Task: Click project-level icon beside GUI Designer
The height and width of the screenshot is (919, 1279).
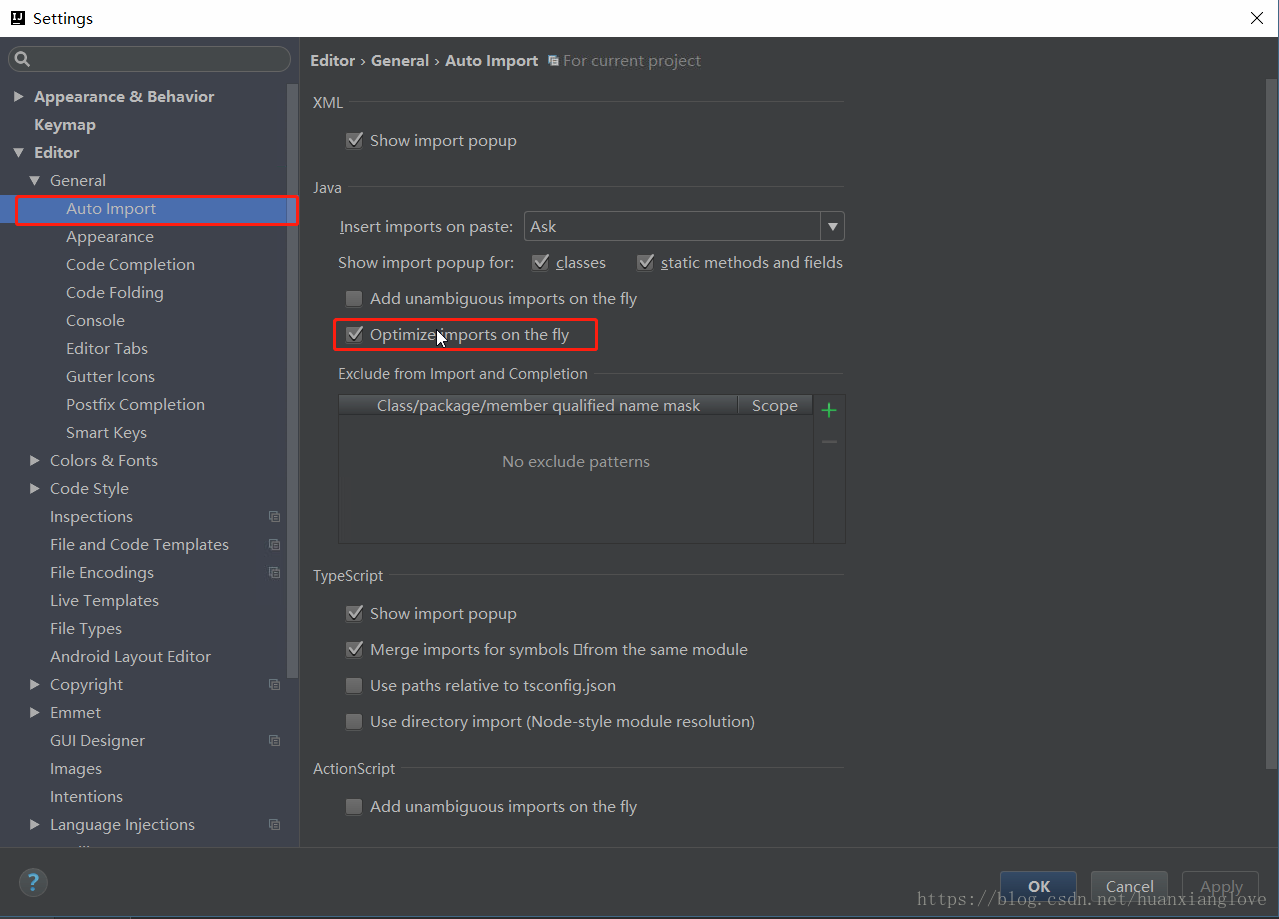Action: [x=274, y=741]
